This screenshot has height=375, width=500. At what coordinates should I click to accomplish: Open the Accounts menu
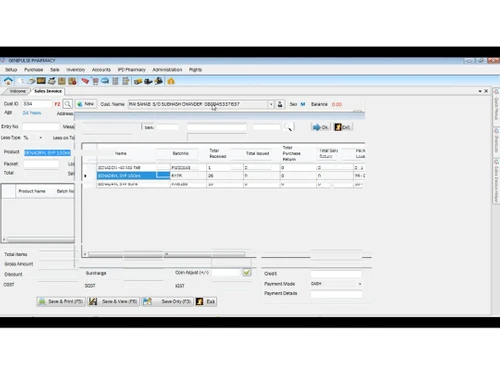pyautogui.click(x=101, y=70)
